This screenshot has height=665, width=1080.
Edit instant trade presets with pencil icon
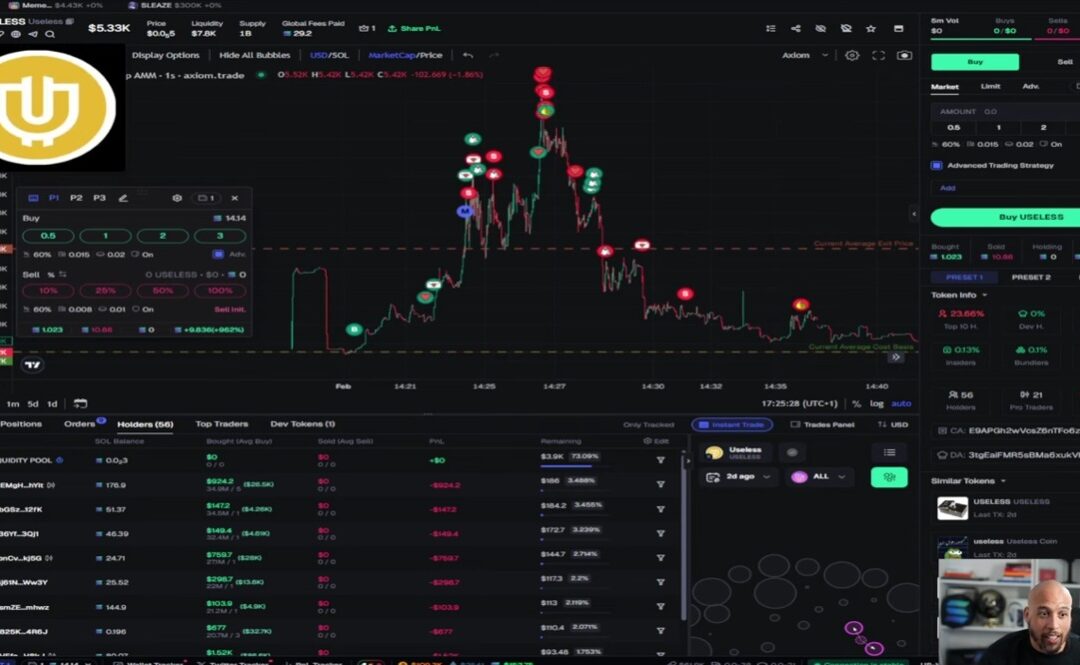coord(123,198)
